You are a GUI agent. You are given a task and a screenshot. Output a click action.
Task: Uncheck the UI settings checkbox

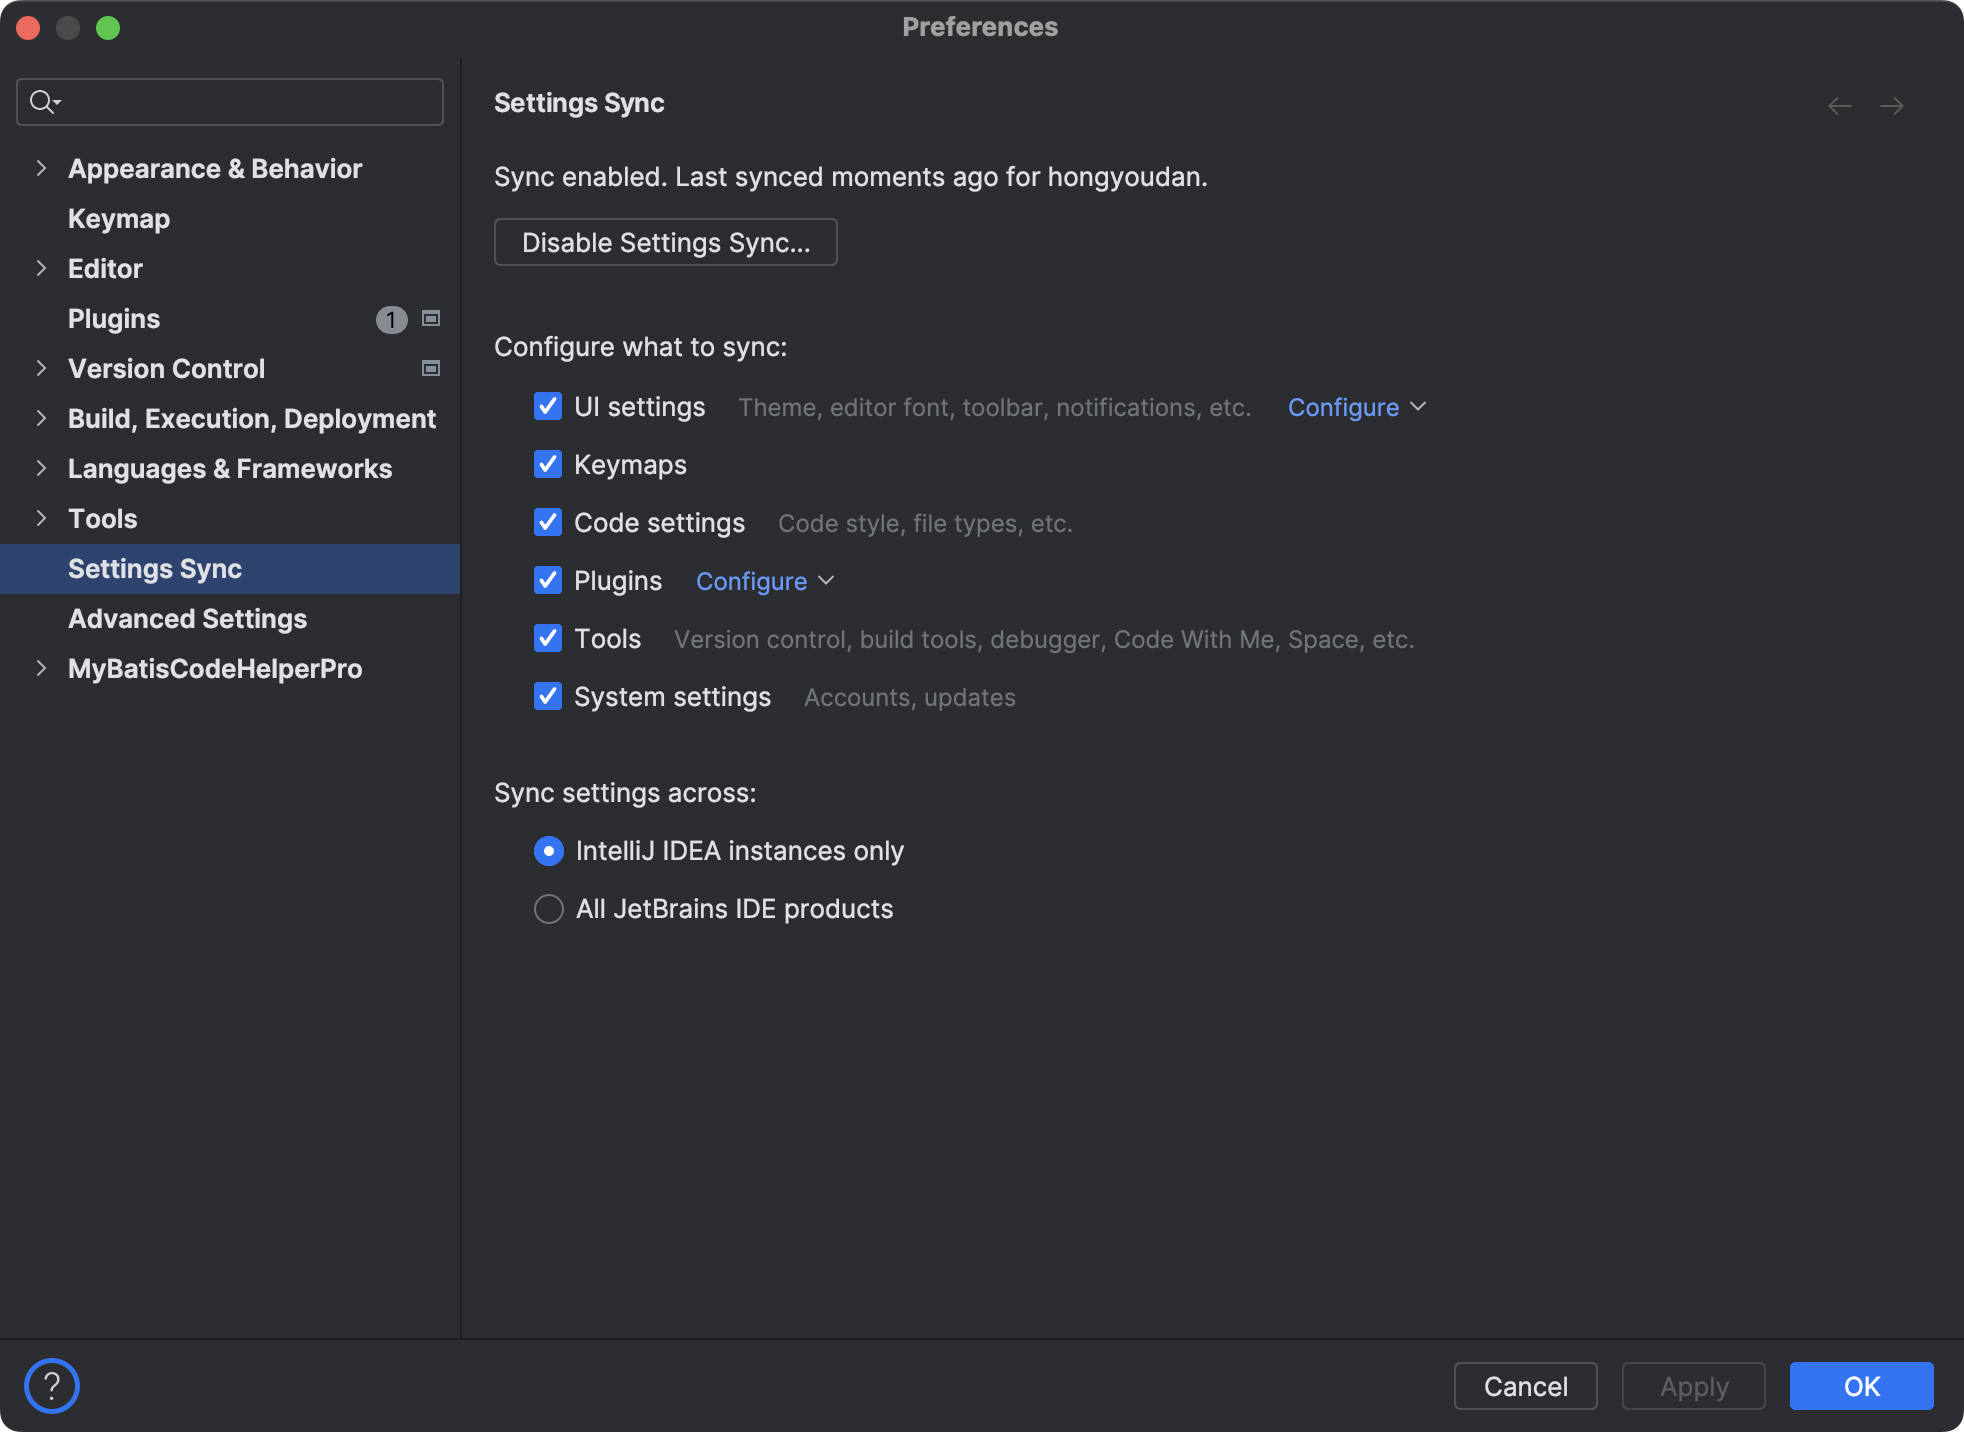tap(548, 407)
